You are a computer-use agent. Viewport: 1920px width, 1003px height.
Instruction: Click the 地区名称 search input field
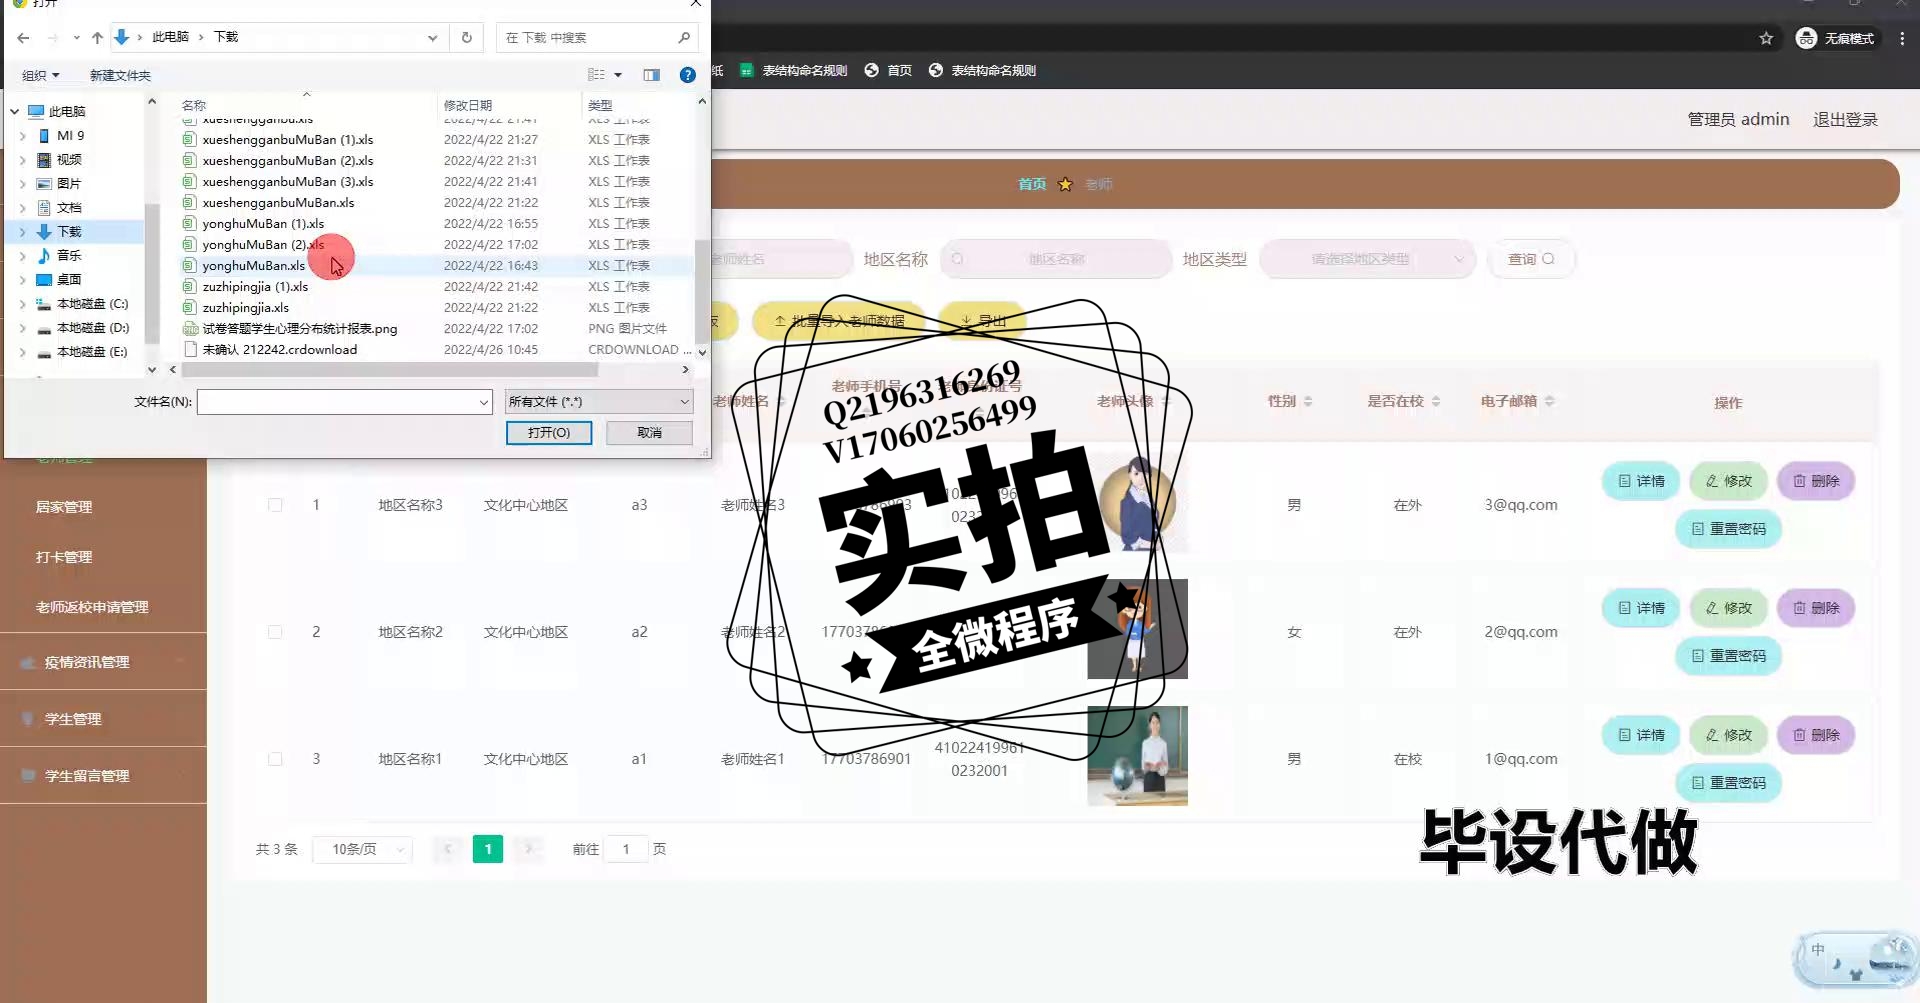1056,259
